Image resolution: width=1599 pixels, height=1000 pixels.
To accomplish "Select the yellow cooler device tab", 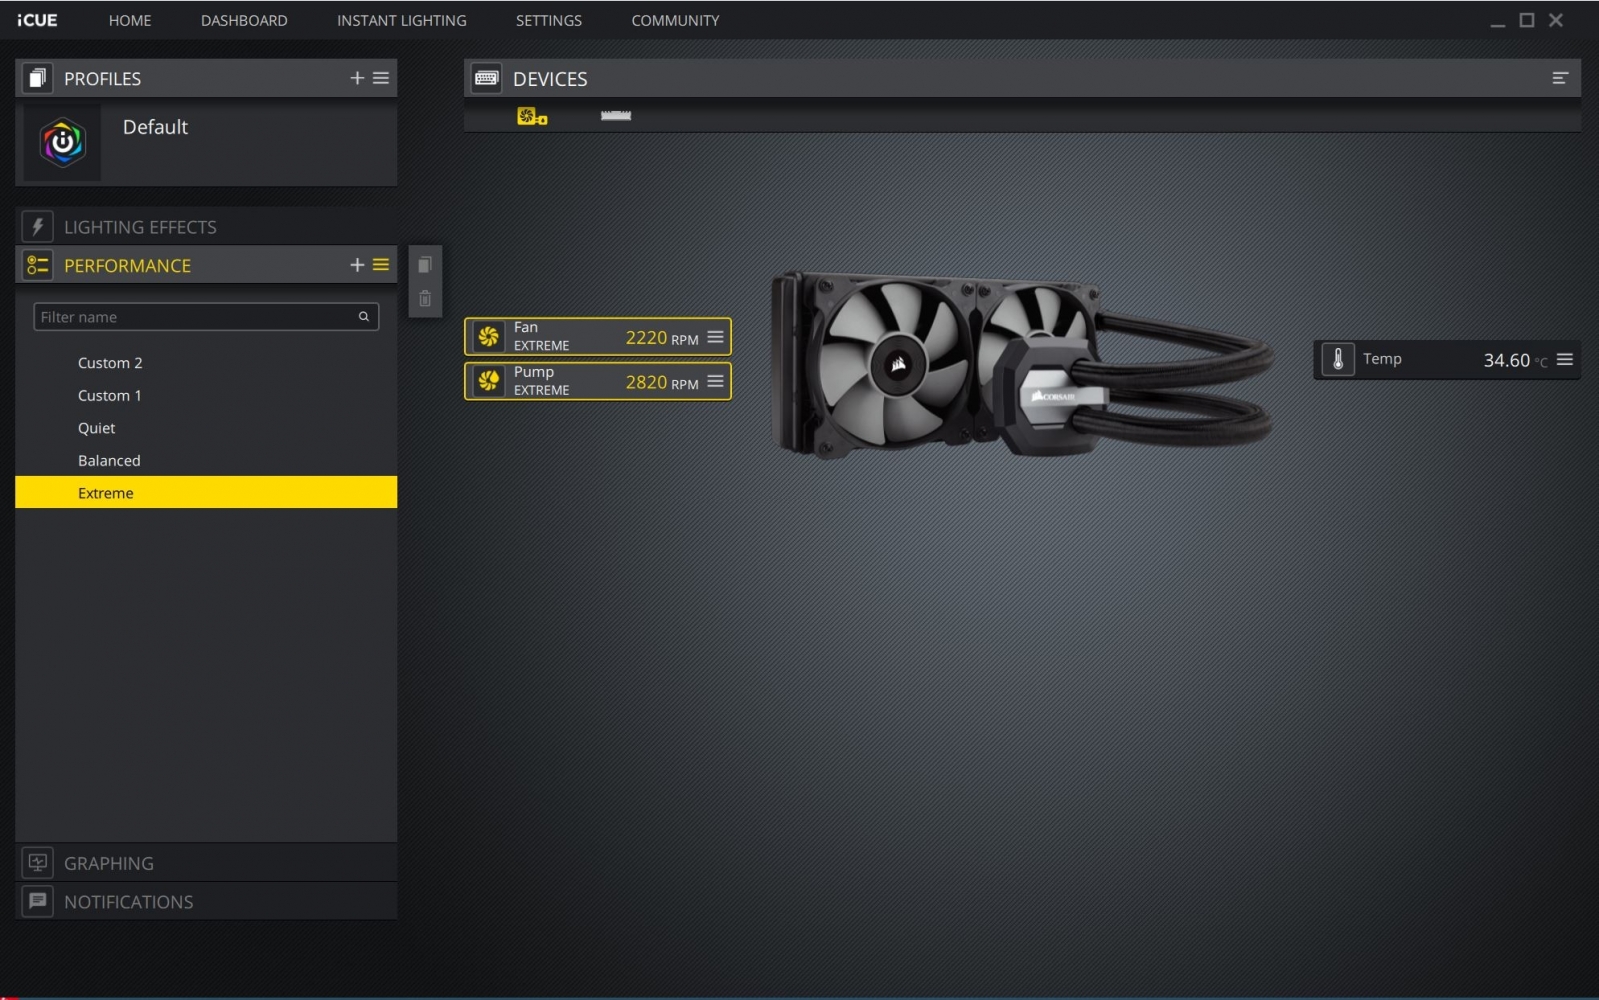I will [x=532, y=116].
